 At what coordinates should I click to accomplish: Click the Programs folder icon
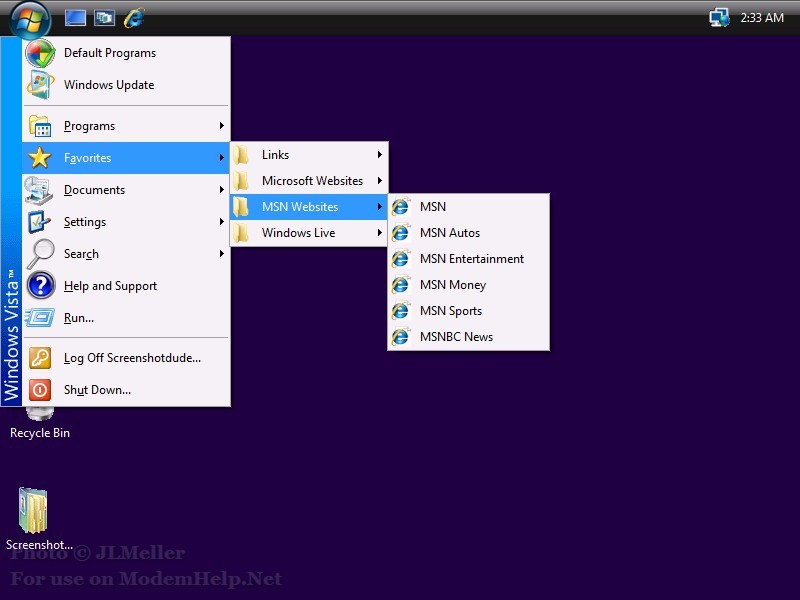(x=40, y=126)
